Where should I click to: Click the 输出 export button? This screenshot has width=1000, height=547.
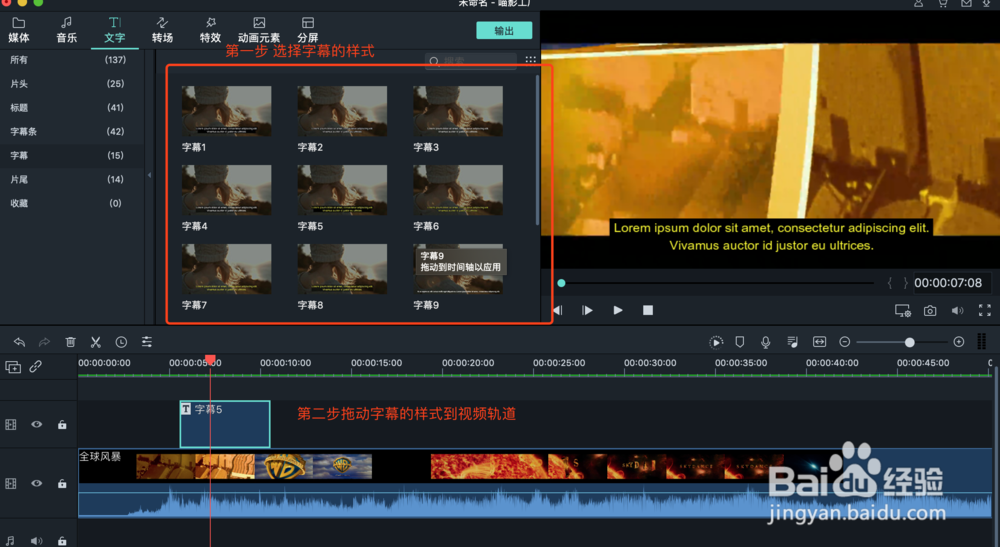[504, 31]
